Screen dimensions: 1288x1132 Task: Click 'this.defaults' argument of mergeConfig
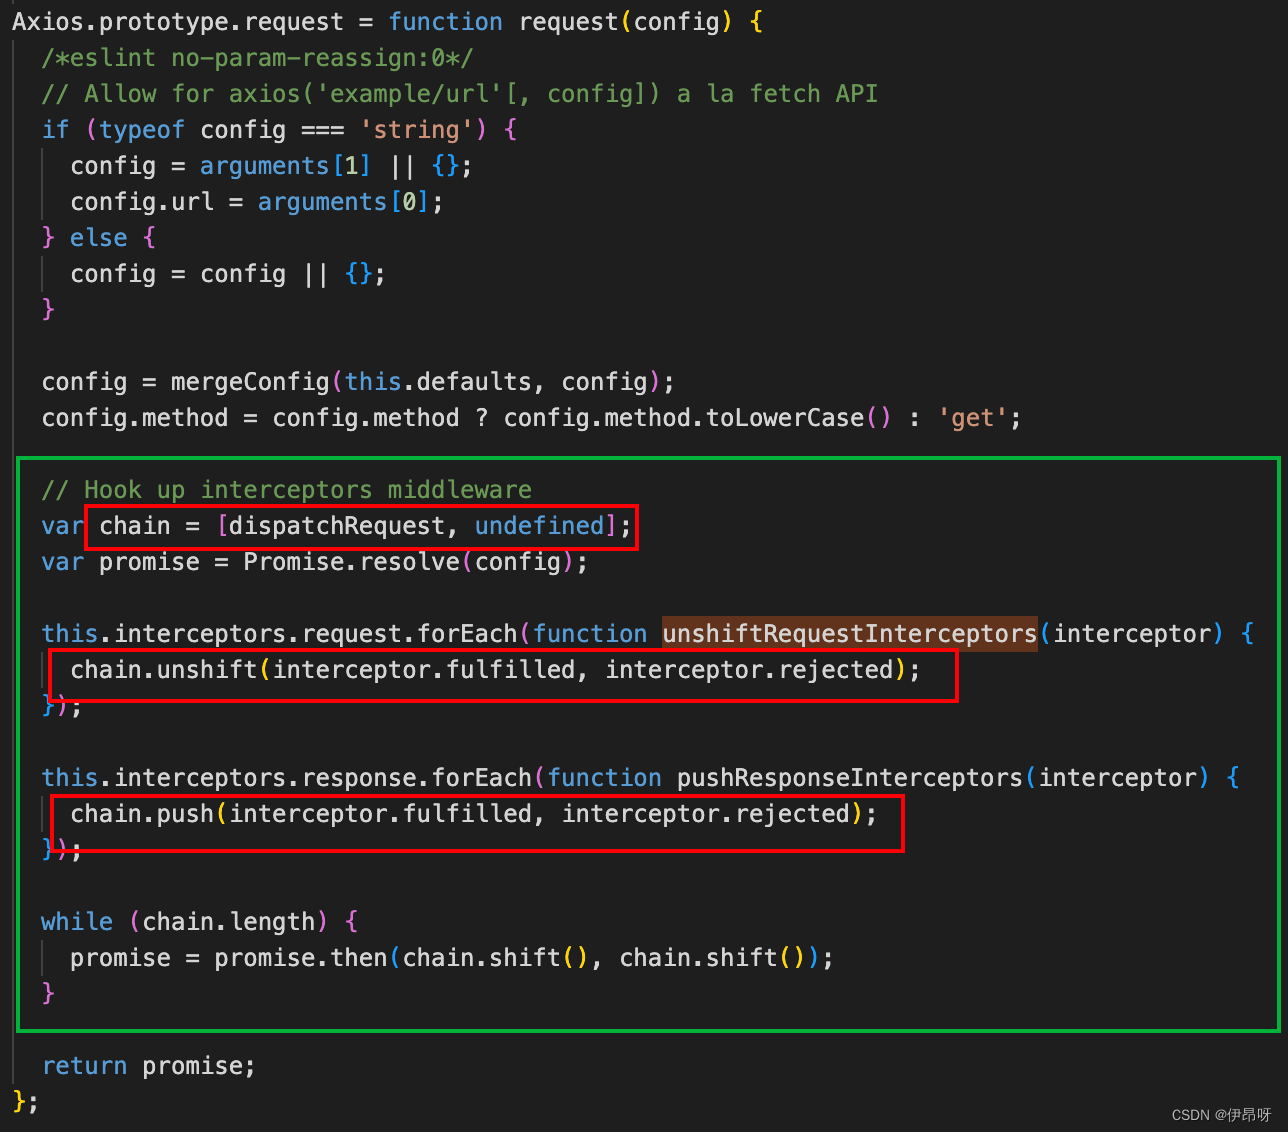438,382
